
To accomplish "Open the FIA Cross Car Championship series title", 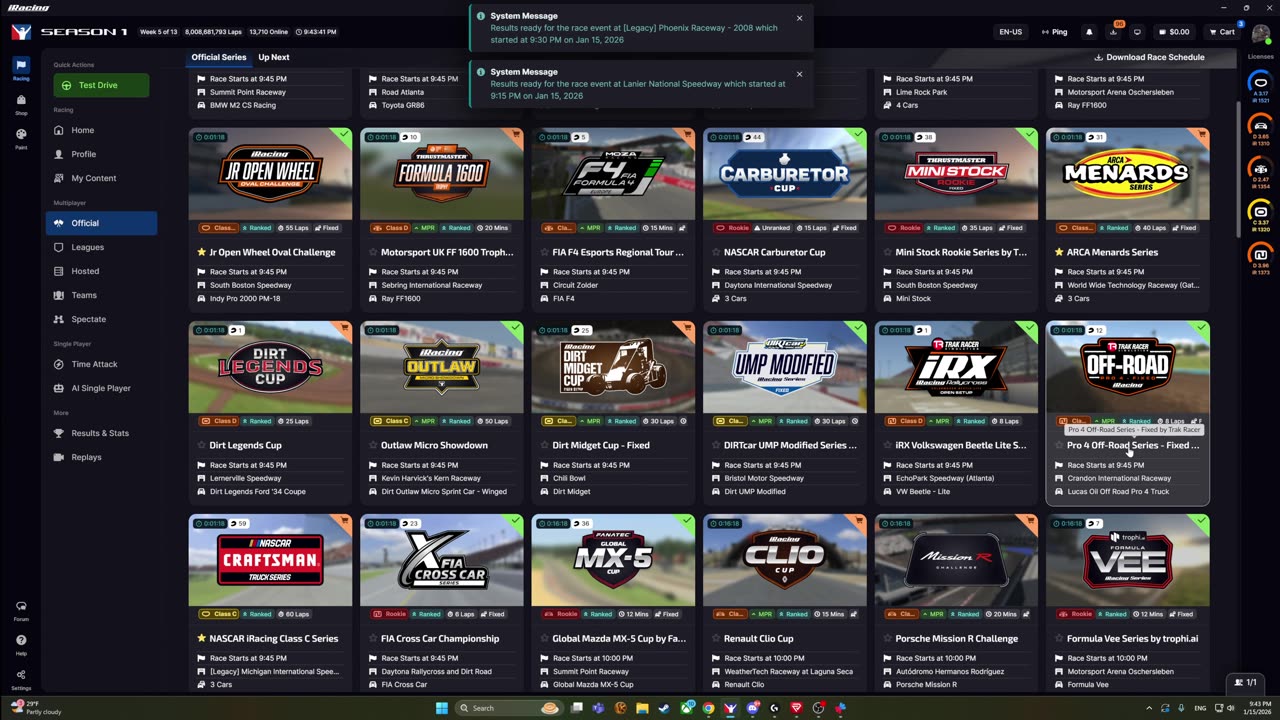I will [x=440, y=638].
